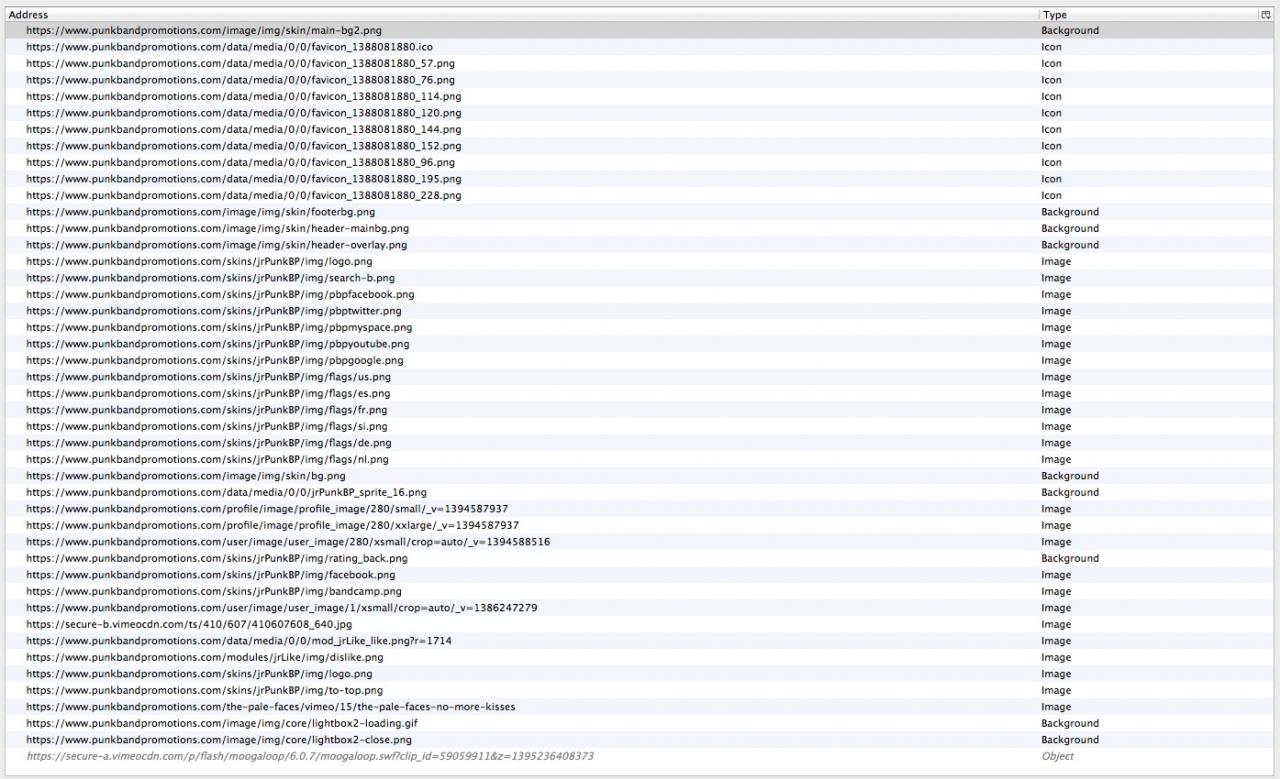Select the rating_back.png address row

click(640, 559)
